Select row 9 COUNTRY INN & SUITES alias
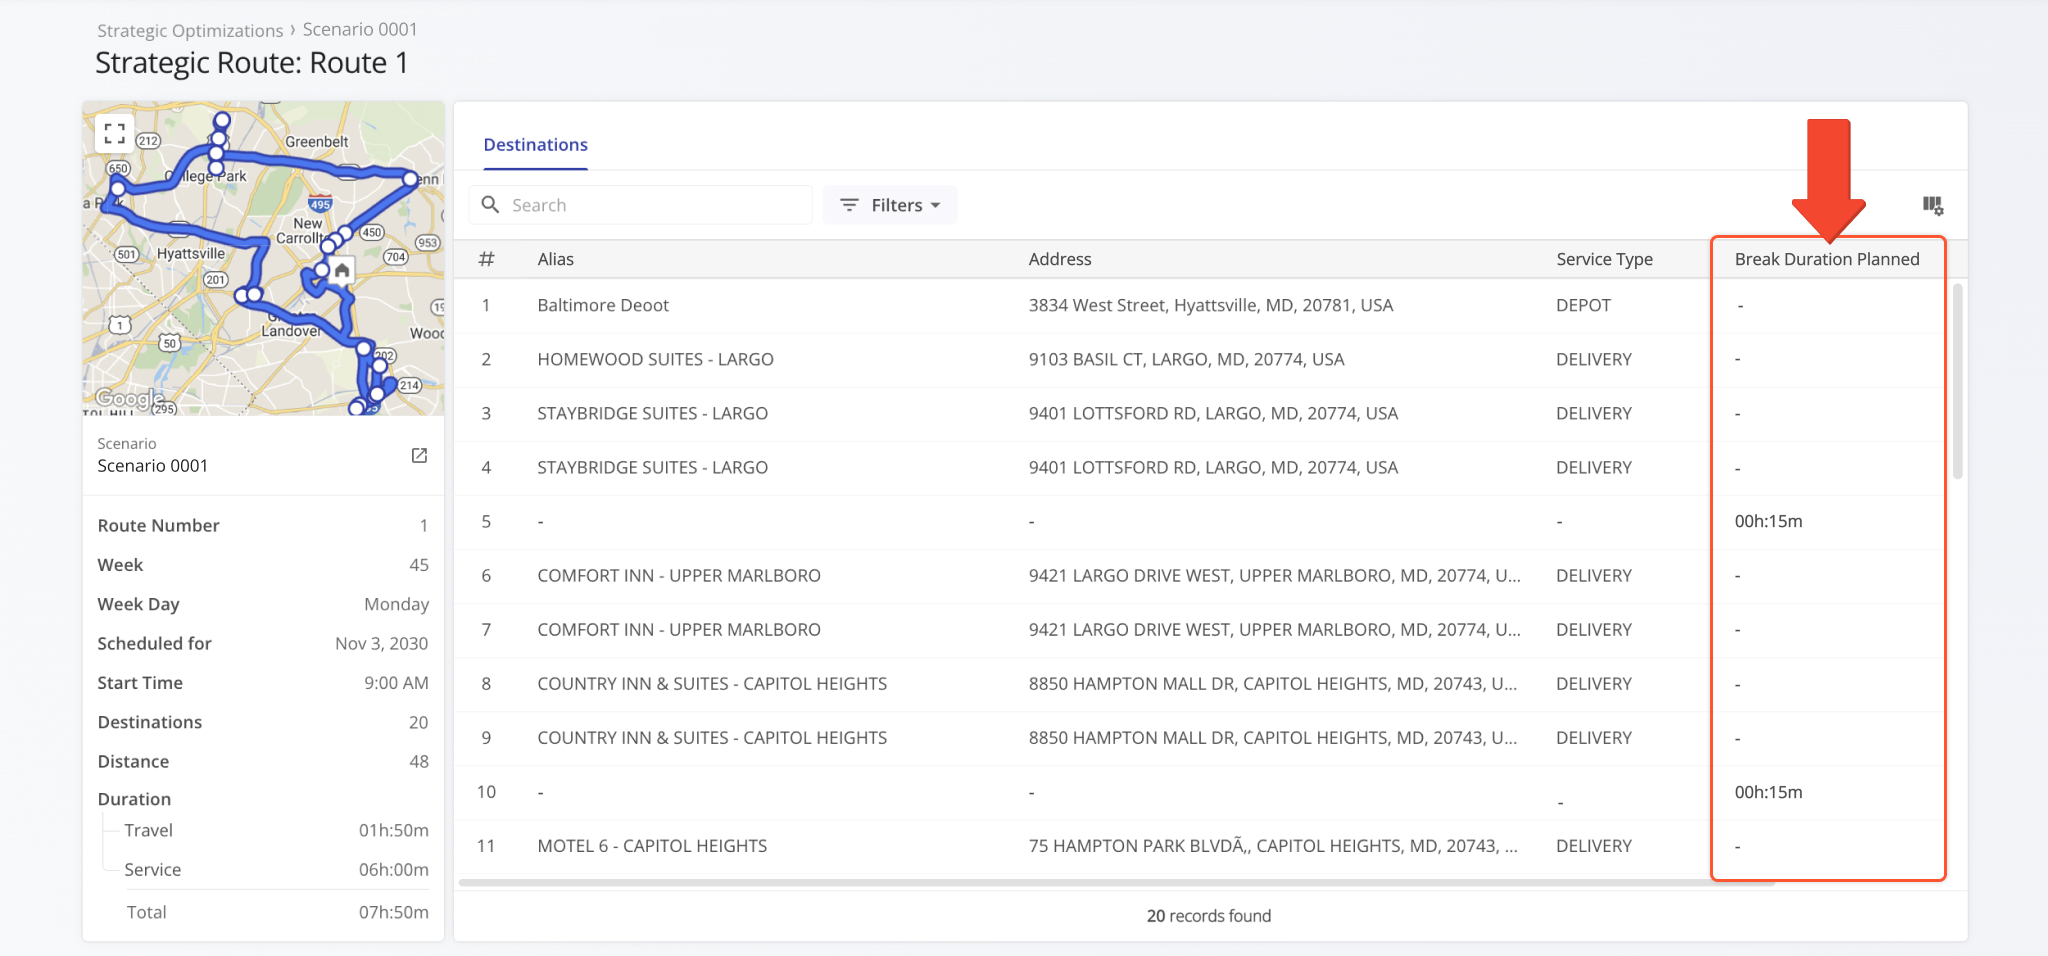 click(712, 737)
